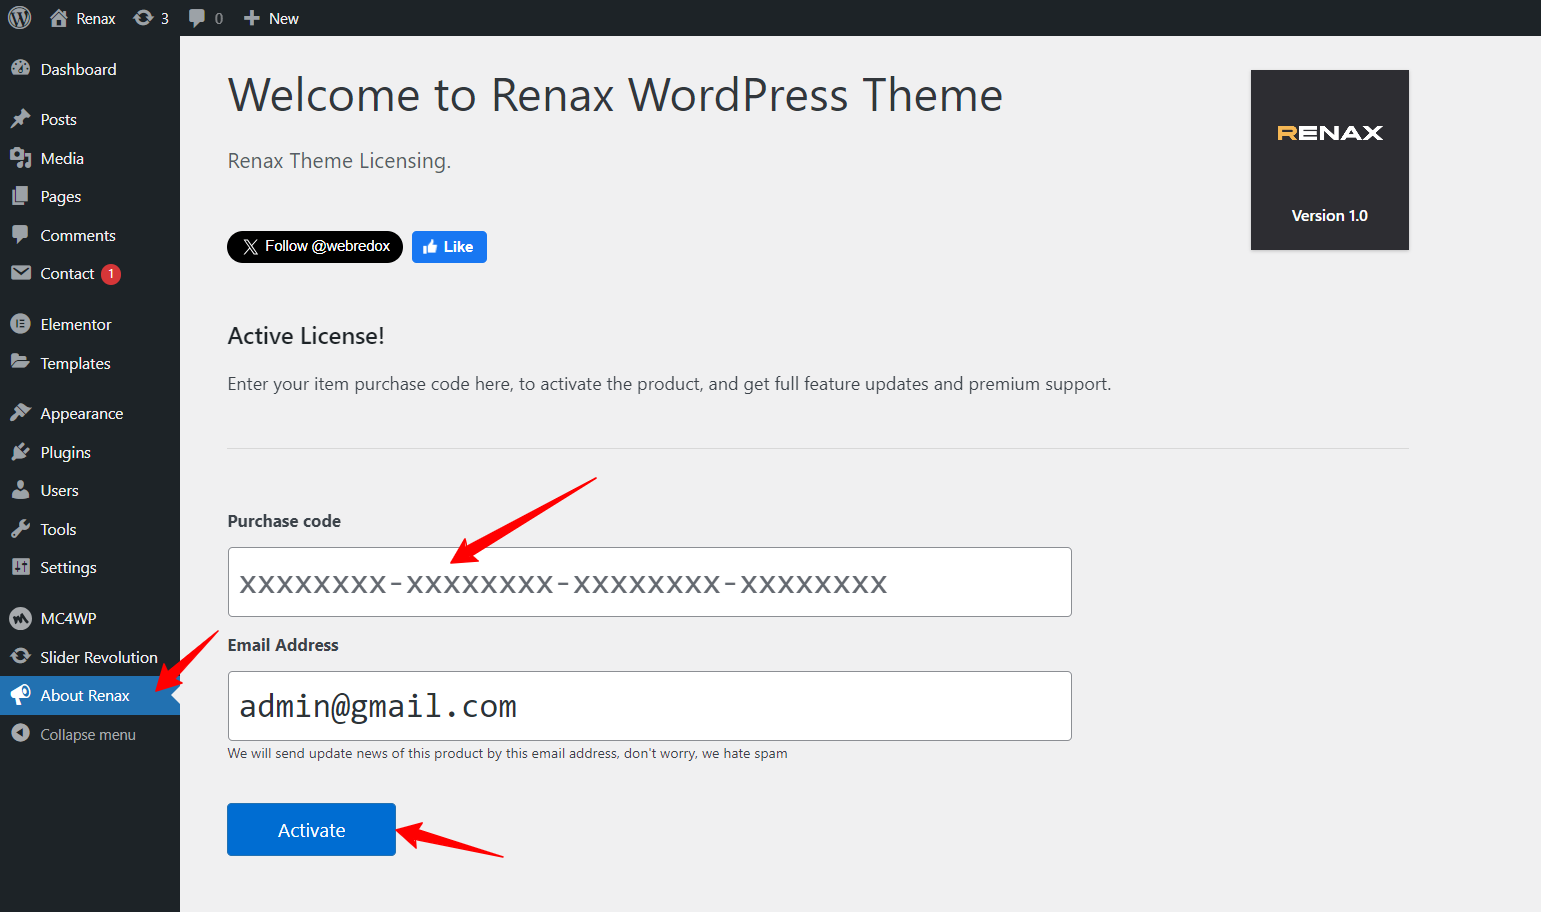Click the red Contact notification badge
Image resolution: width=1541 pixels, height=912 pixels.
click(x=111, y=274)
